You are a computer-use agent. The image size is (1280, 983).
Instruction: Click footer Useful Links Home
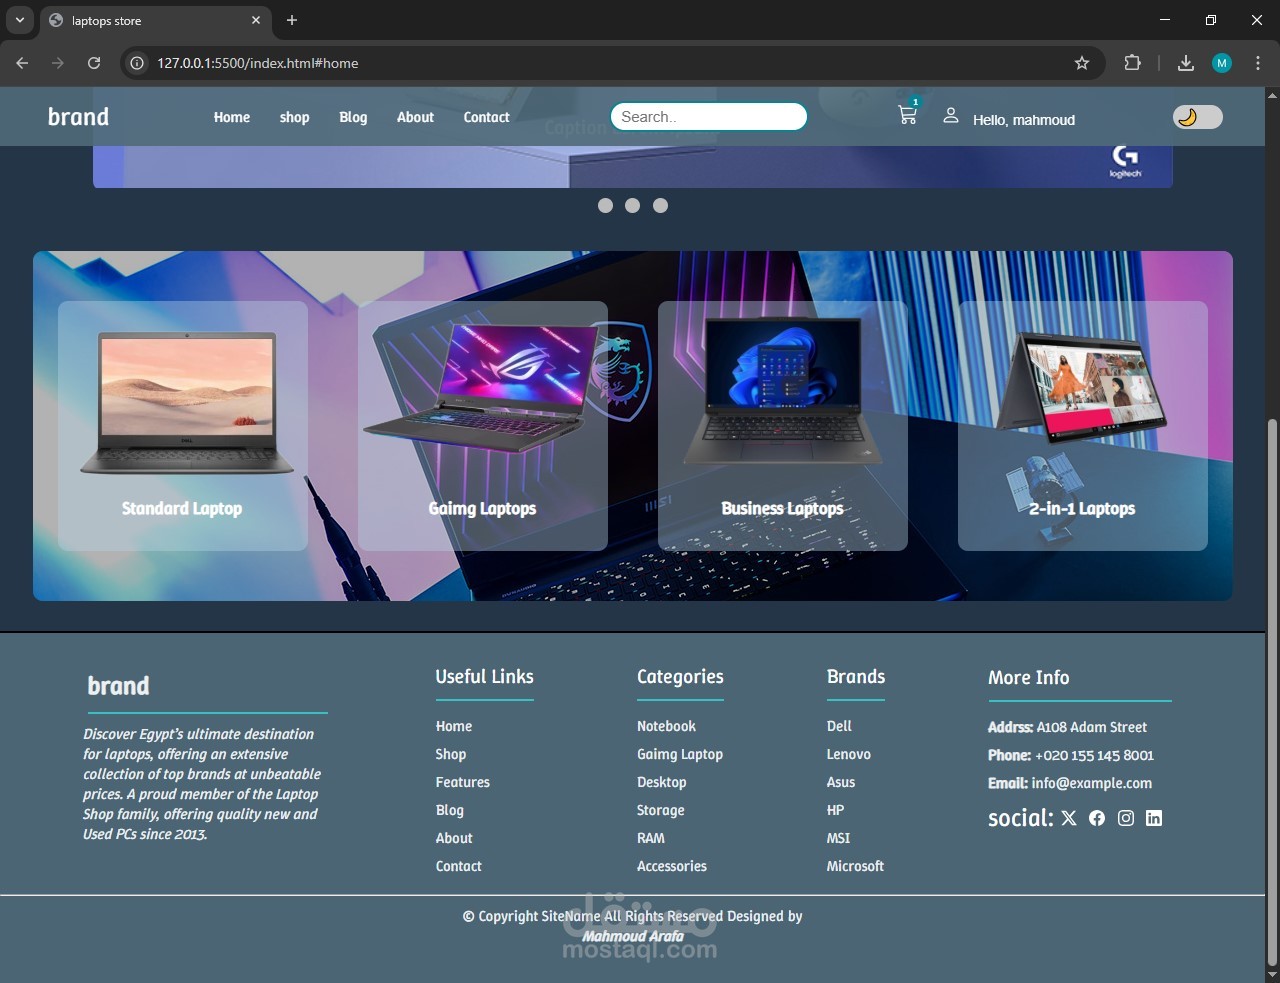pos(454,726)
